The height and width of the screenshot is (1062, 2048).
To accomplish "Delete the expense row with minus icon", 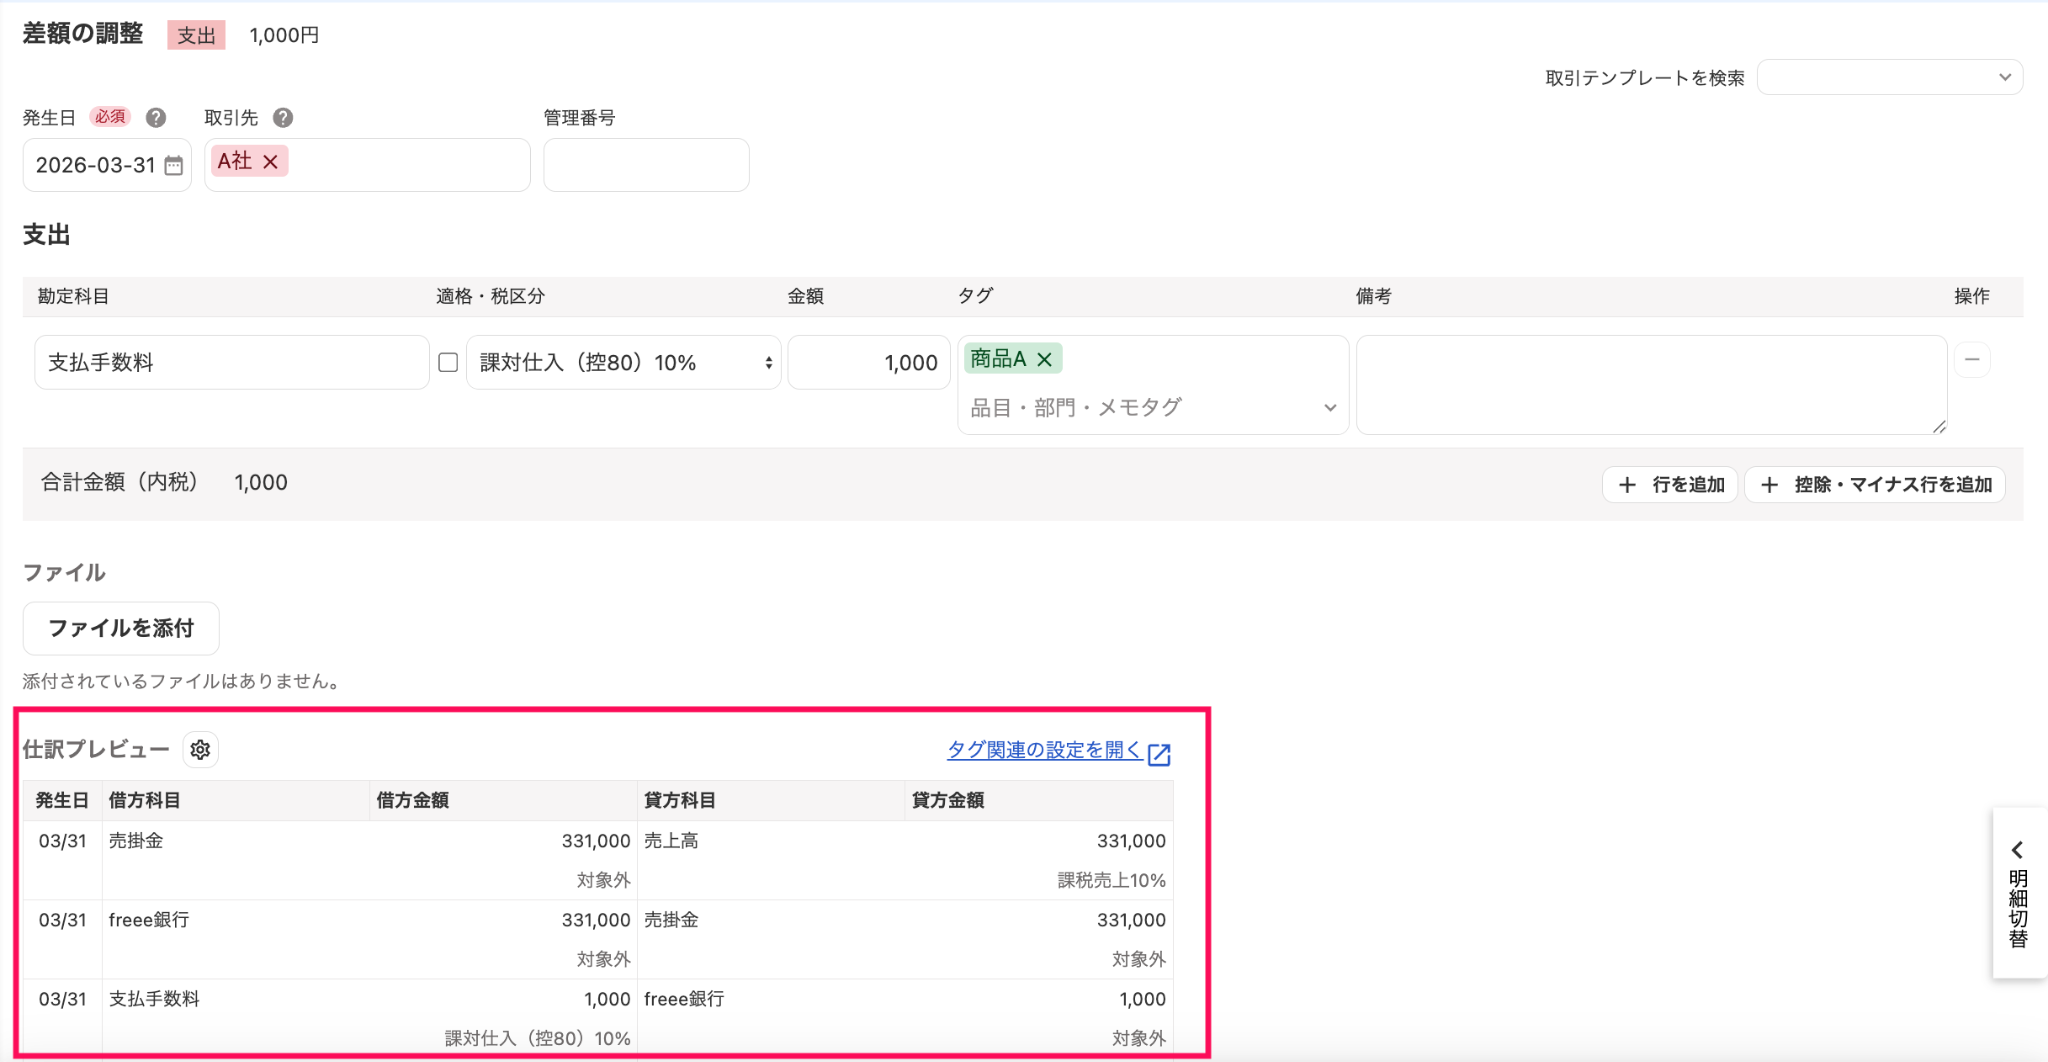I will tap(1972, 359).
